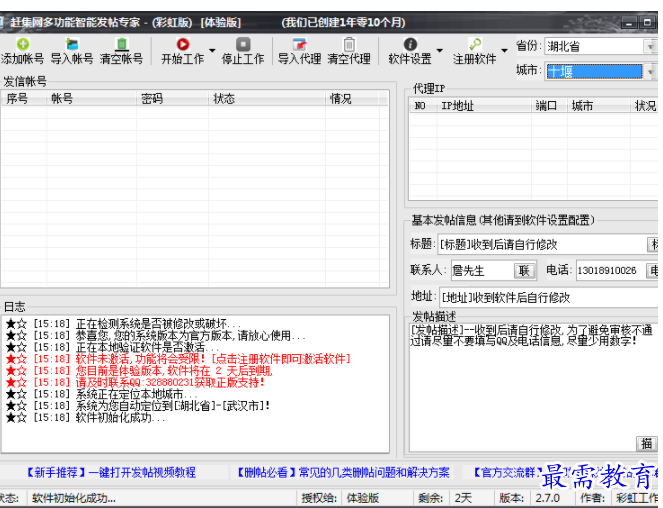Viewport: 663px width, 508px height.
Task: Open 软件设置 software settings icon
Action: [x=410, y=44]
